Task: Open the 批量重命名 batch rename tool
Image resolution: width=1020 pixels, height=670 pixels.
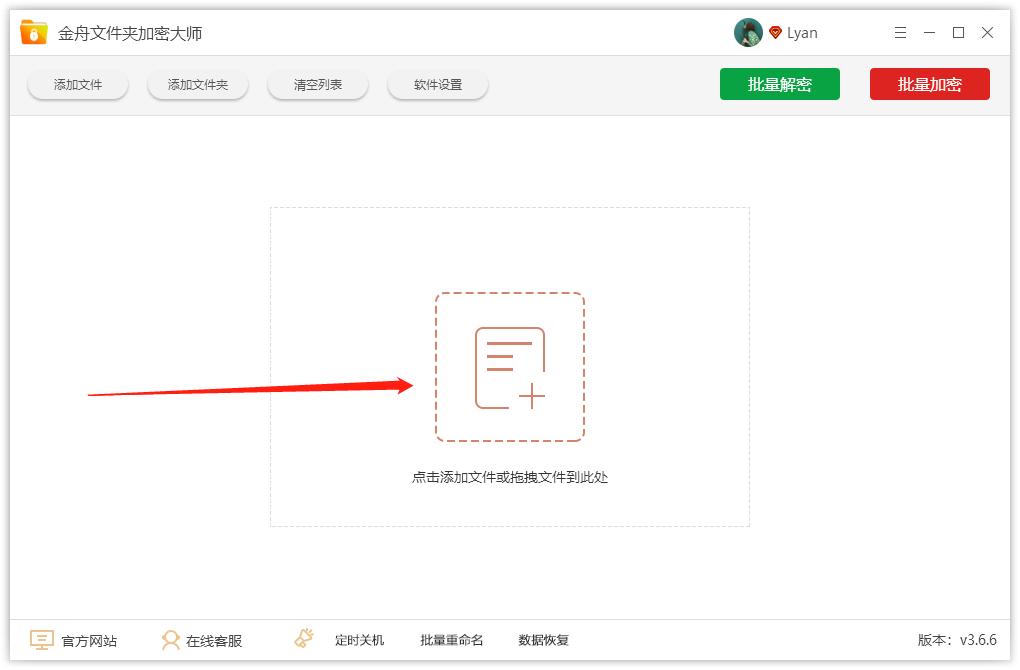Action: (x=451, y=640)
